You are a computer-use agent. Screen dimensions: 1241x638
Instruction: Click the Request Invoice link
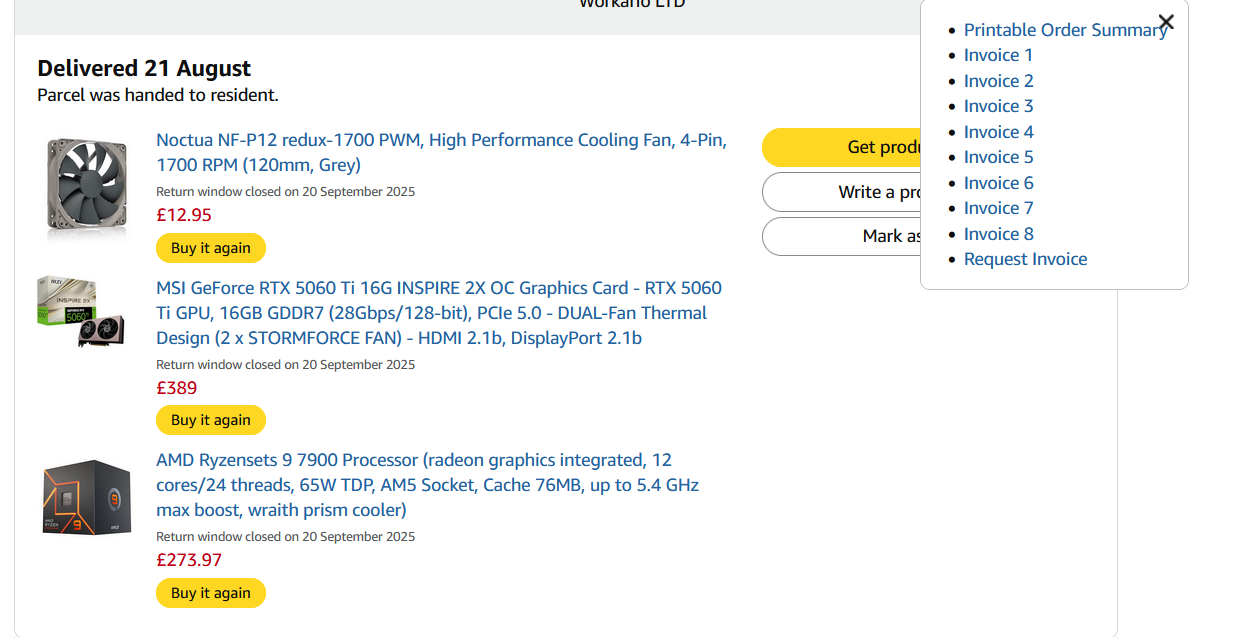[1025, 259]
